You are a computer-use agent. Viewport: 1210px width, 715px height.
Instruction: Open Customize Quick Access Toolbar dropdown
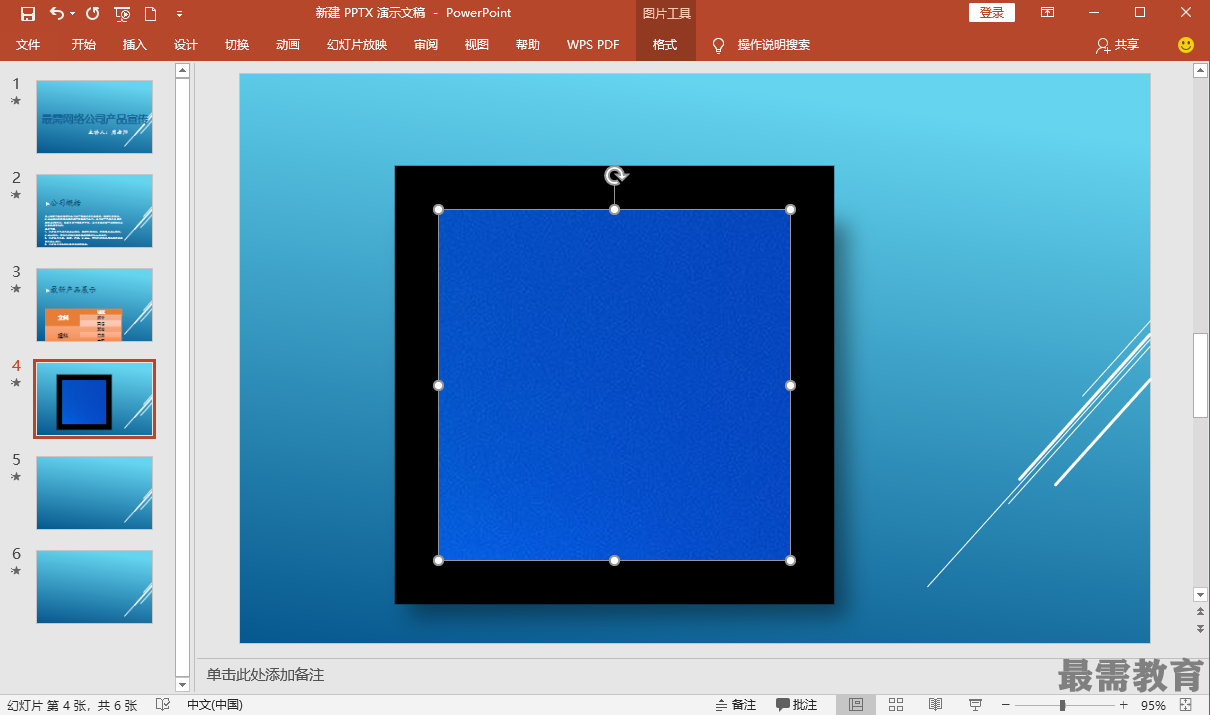pyautogui.click(x=179, y=14)
